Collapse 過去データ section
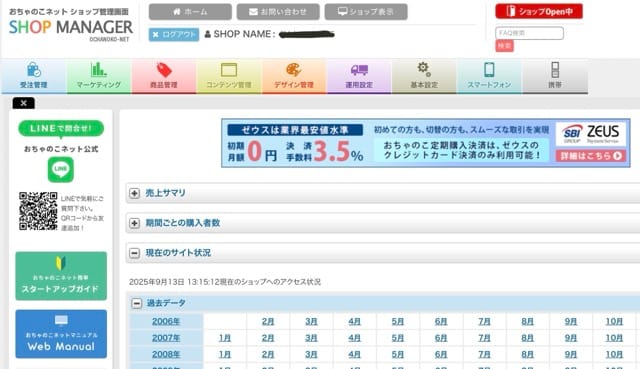Viewport: 640px width, 369px height. (137, 303)
